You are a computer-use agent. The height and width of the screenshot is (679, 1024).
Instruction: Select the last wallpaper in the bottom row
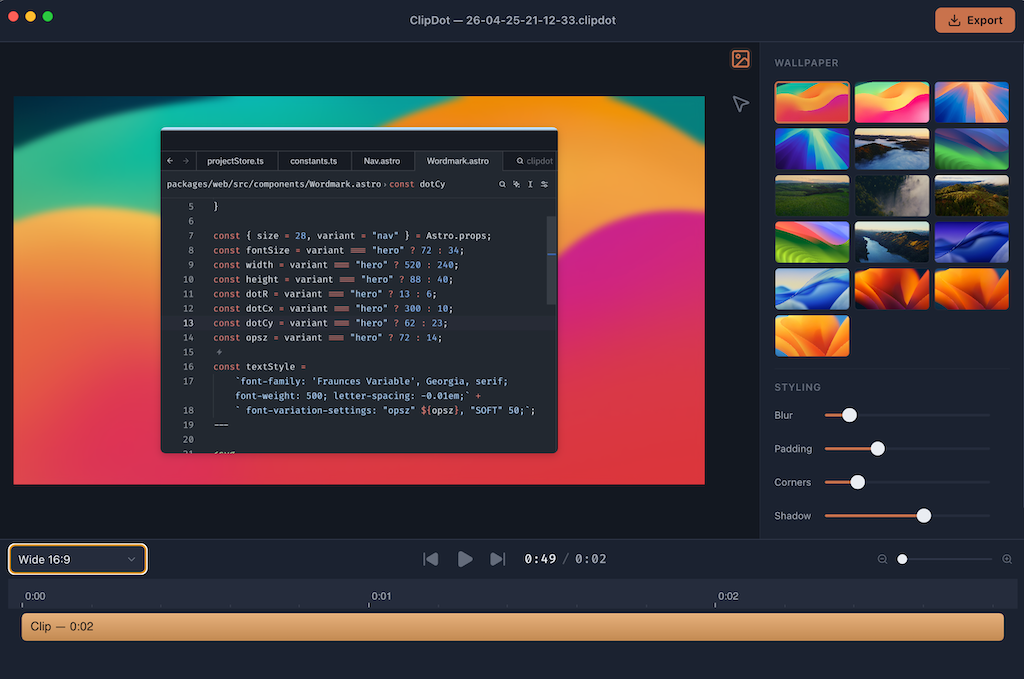(812, 336)
